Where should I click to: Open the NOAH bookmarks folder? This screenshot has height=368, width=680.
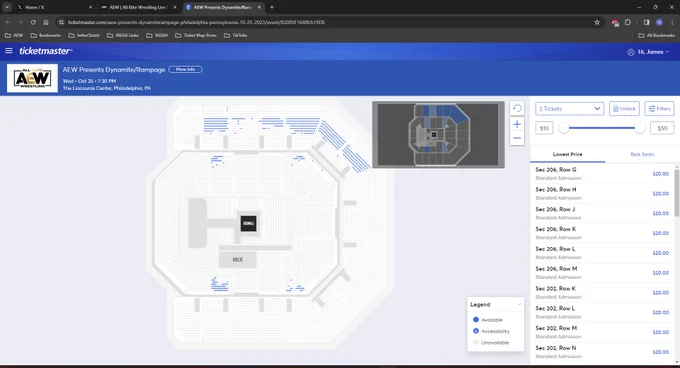pos(157,36)
